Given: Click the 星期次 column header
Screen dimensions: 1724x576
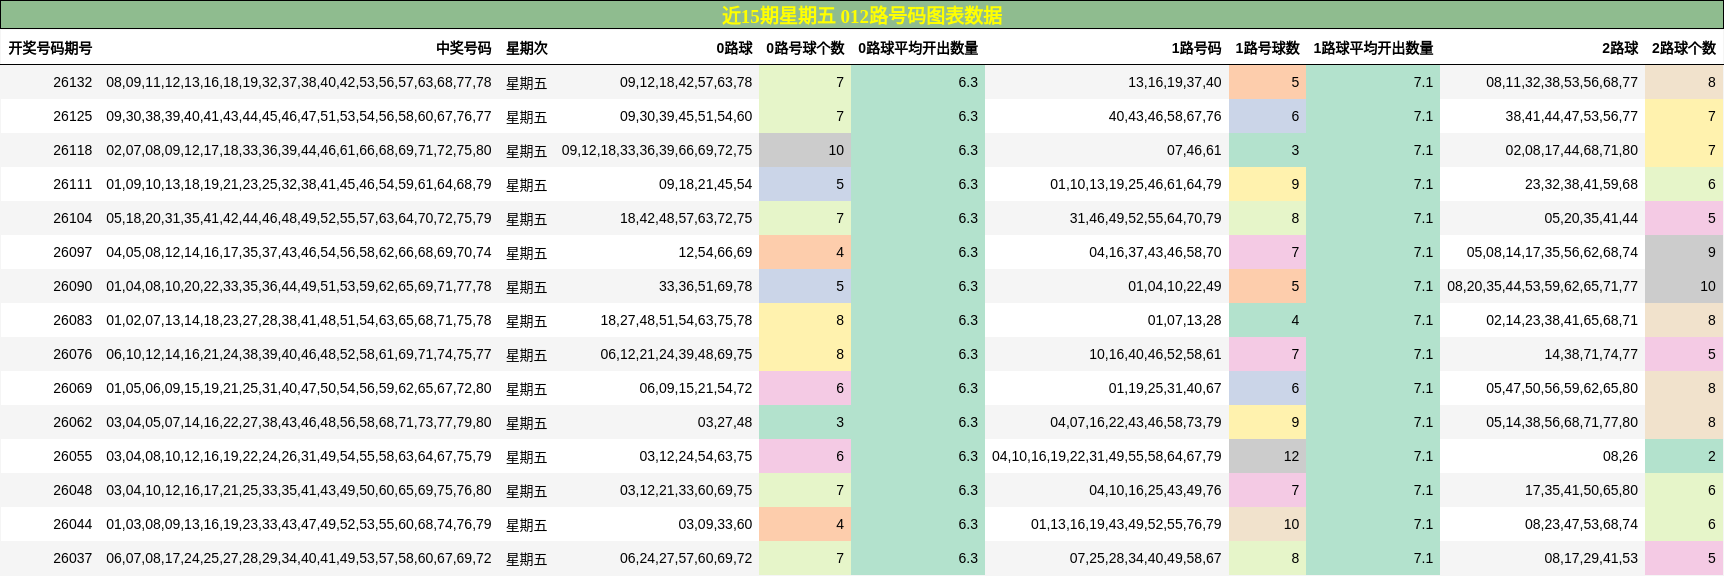Looking at the screenshot, I should (526, 48).
